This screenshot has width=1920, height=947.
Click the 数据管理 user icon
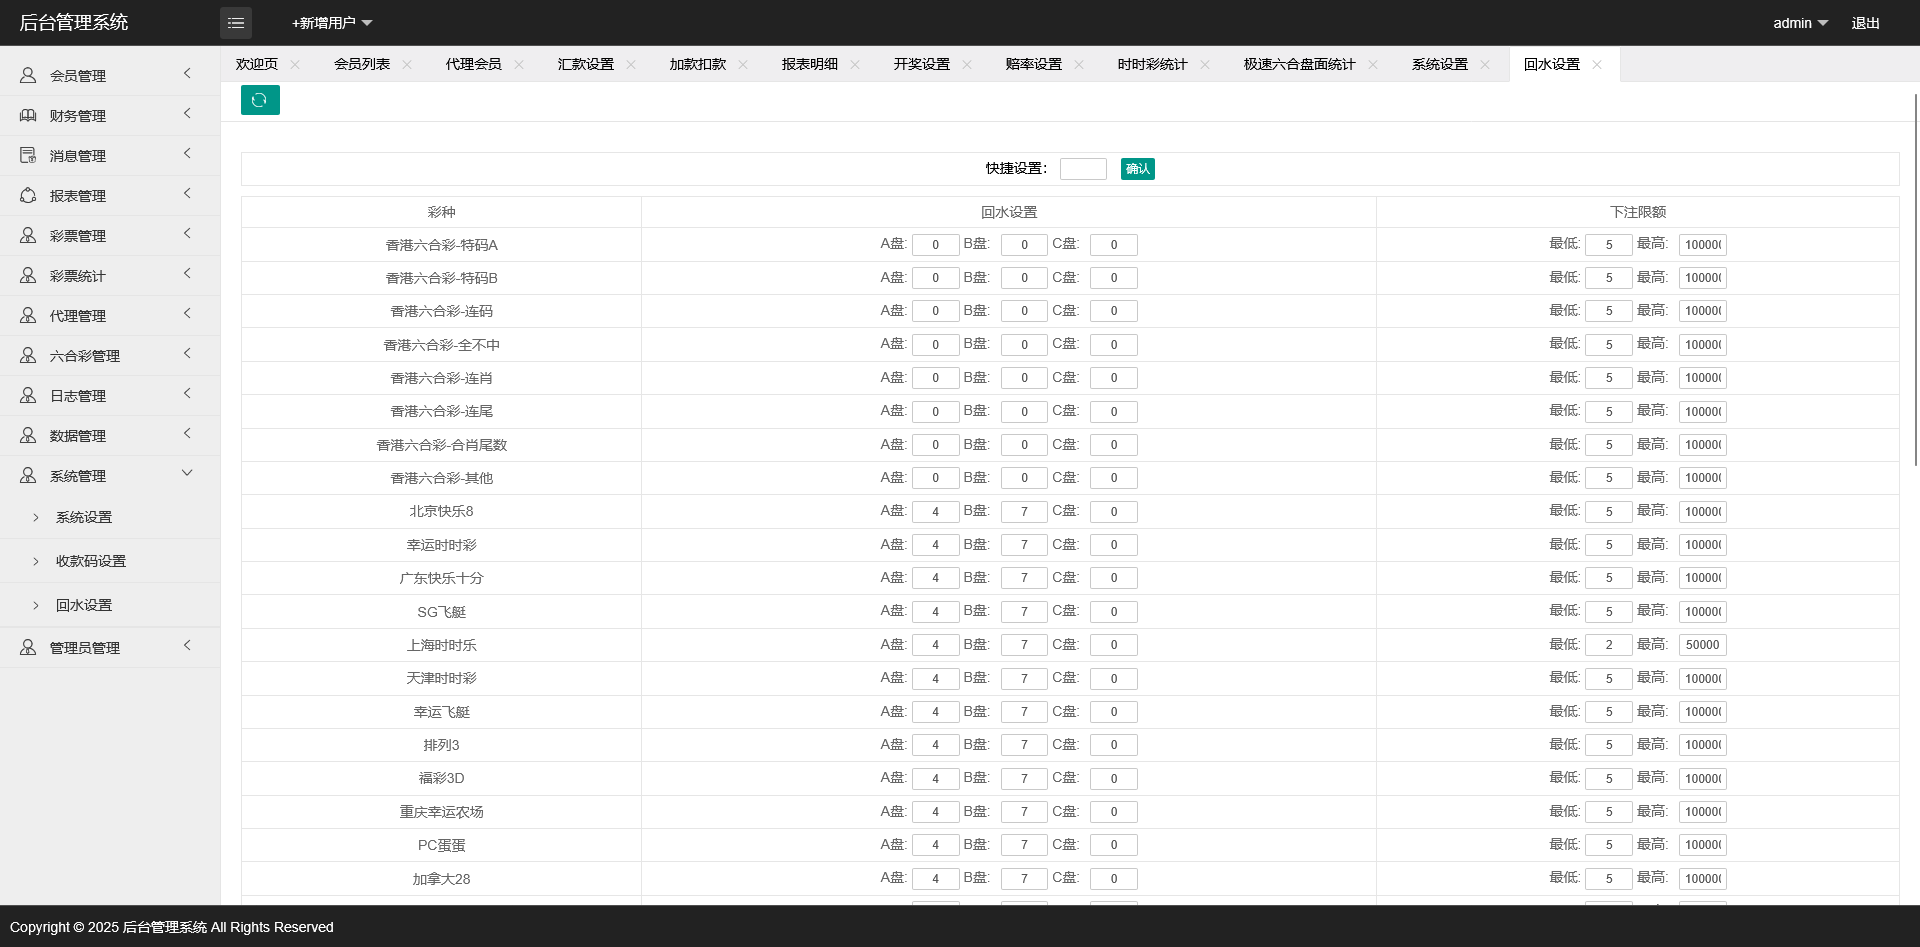pyautogui.click(x=28, y=435)
